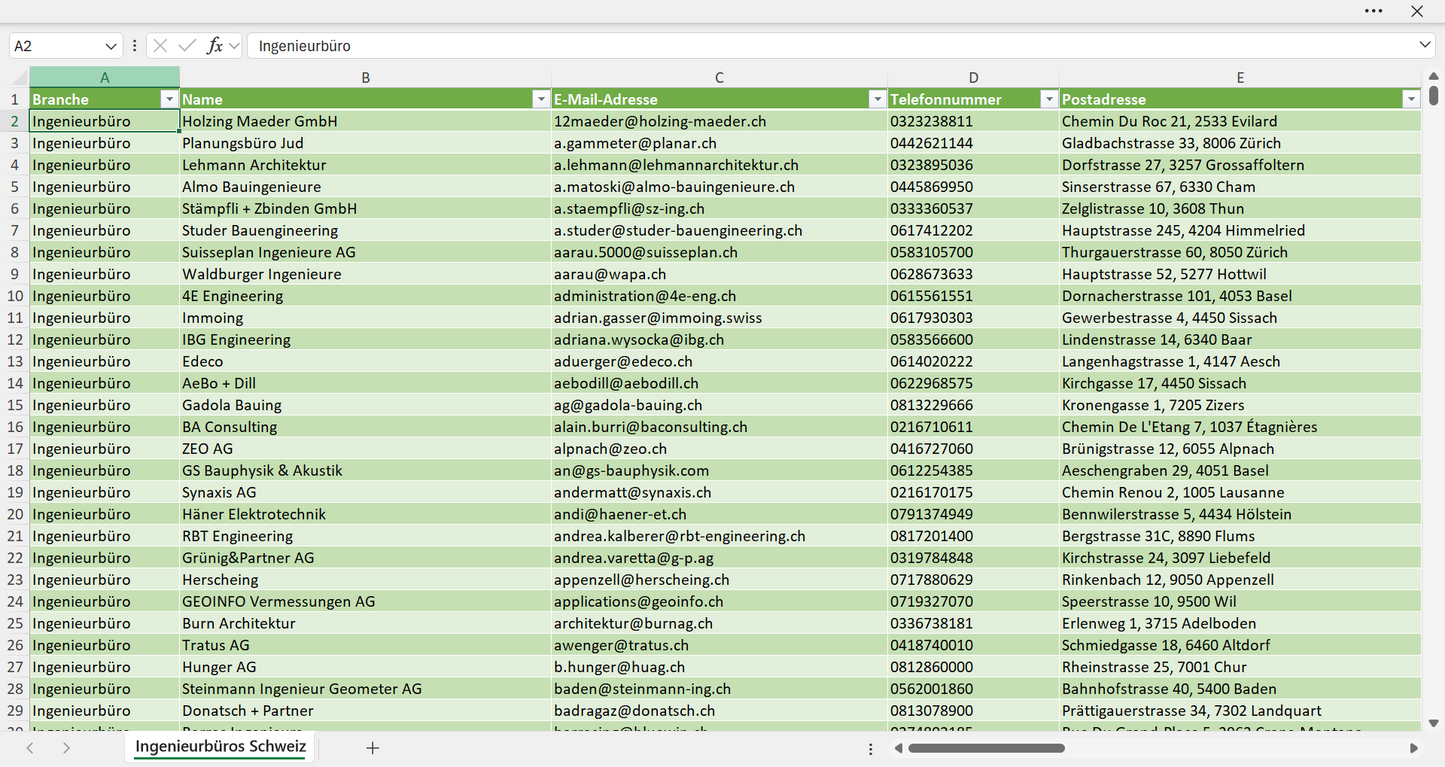Viewport: 1445px width, 767px height.
Task: Select column C header
Action: 719,77
